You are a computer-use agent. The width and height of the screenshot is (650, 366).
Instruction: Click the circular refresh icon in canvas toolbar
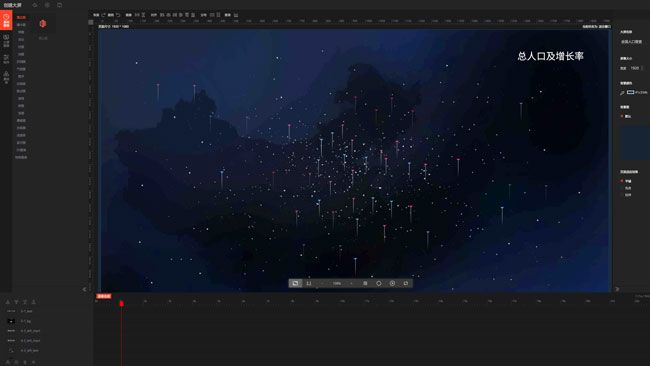pyautogui.click(x=378, y=283)
